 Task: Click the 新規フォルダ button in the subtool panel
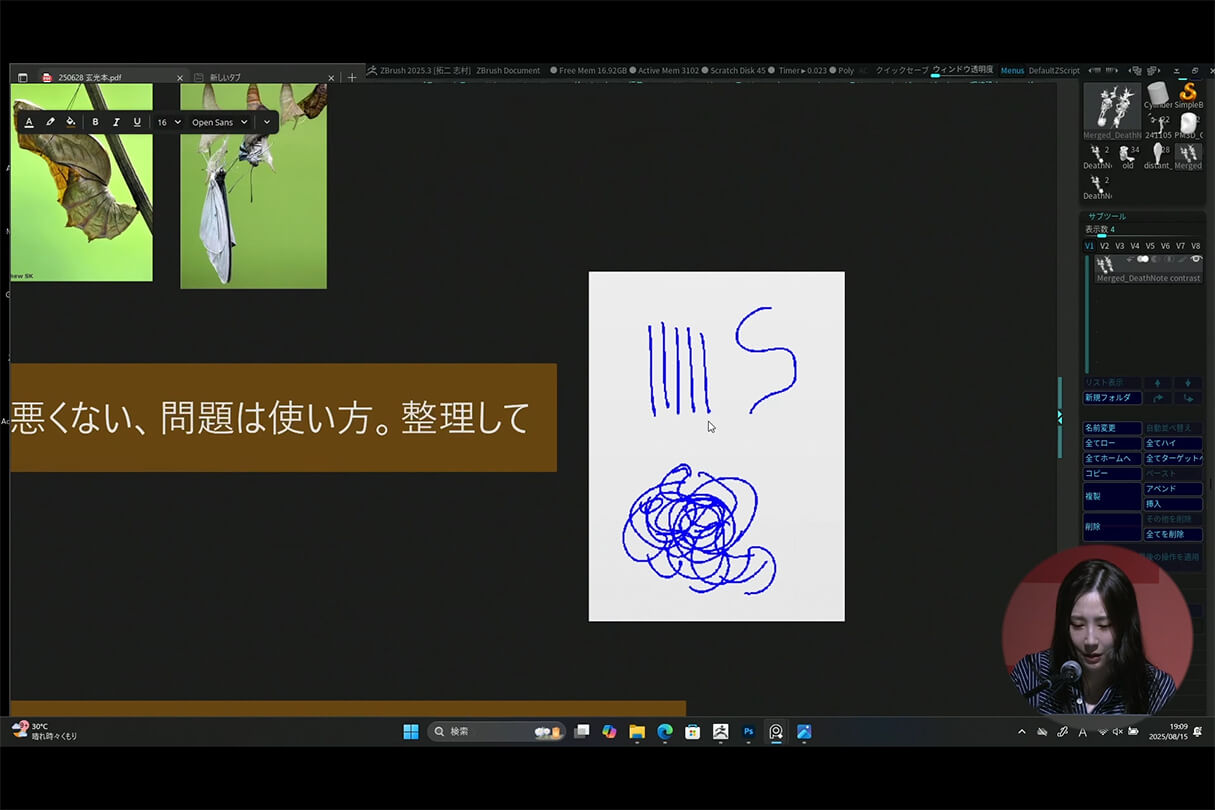tap(1112, 397)
